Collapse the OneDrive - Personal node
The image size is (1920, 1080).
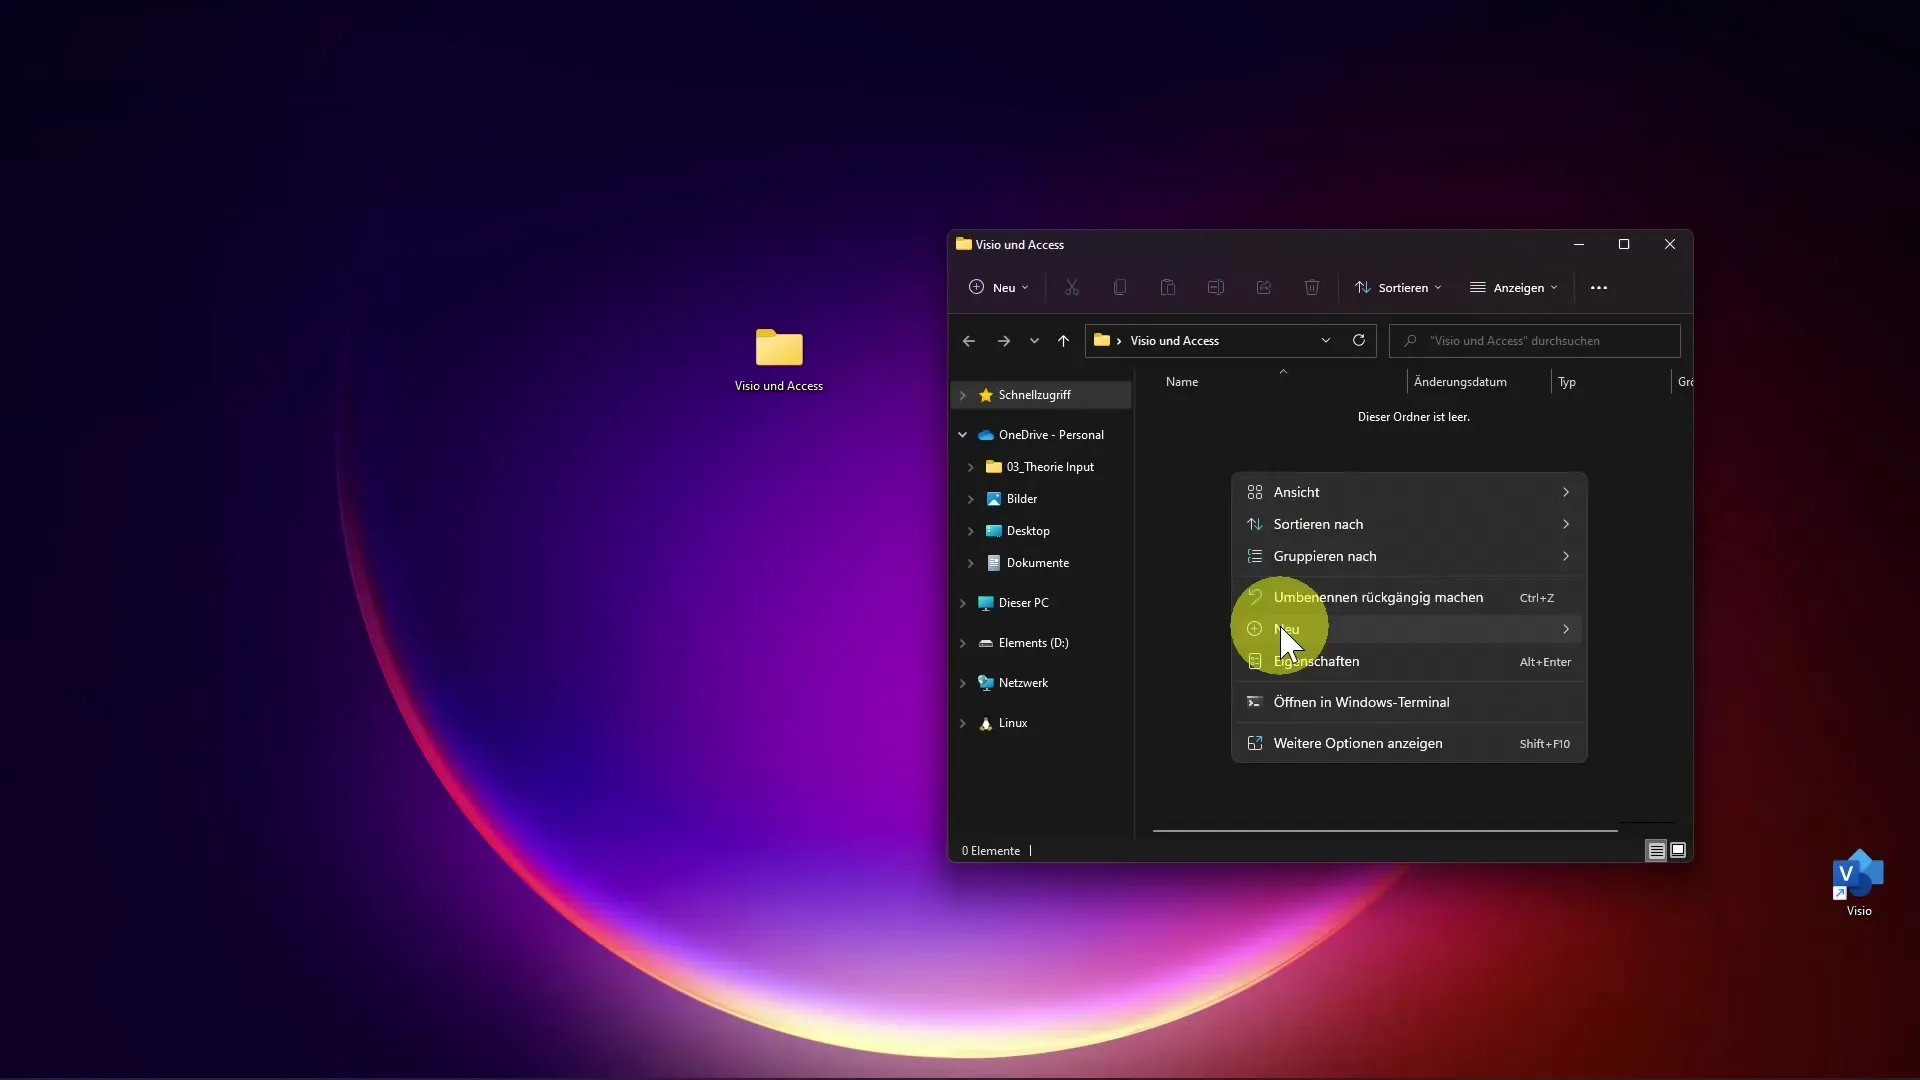[962, 435]
